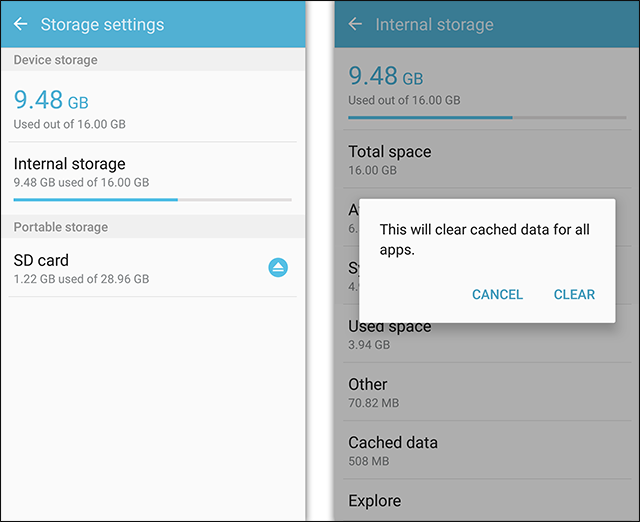
Task: Tap the 9.48 GB used summary on left
Action: pyautogui.click(x=69, y=109)
